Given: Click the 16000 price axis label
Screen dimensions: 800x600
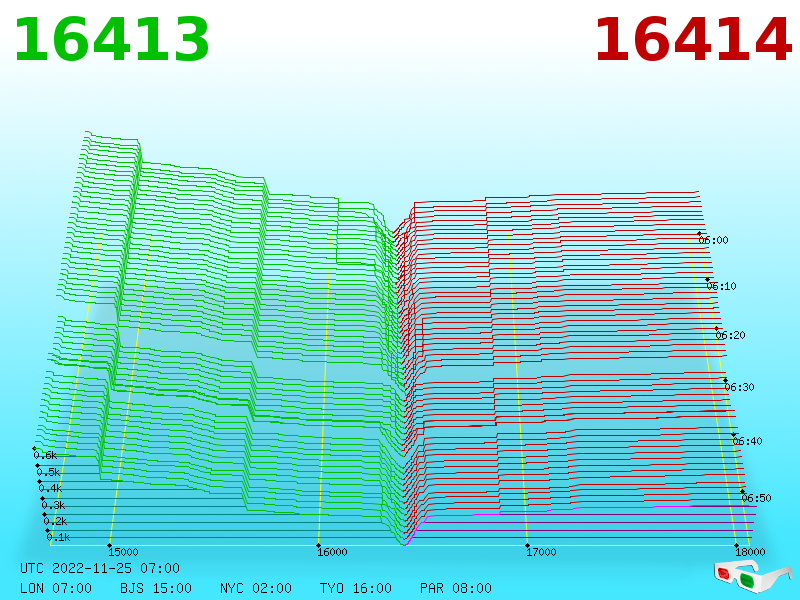Looking at the screenshot, I should pos(332,552).
